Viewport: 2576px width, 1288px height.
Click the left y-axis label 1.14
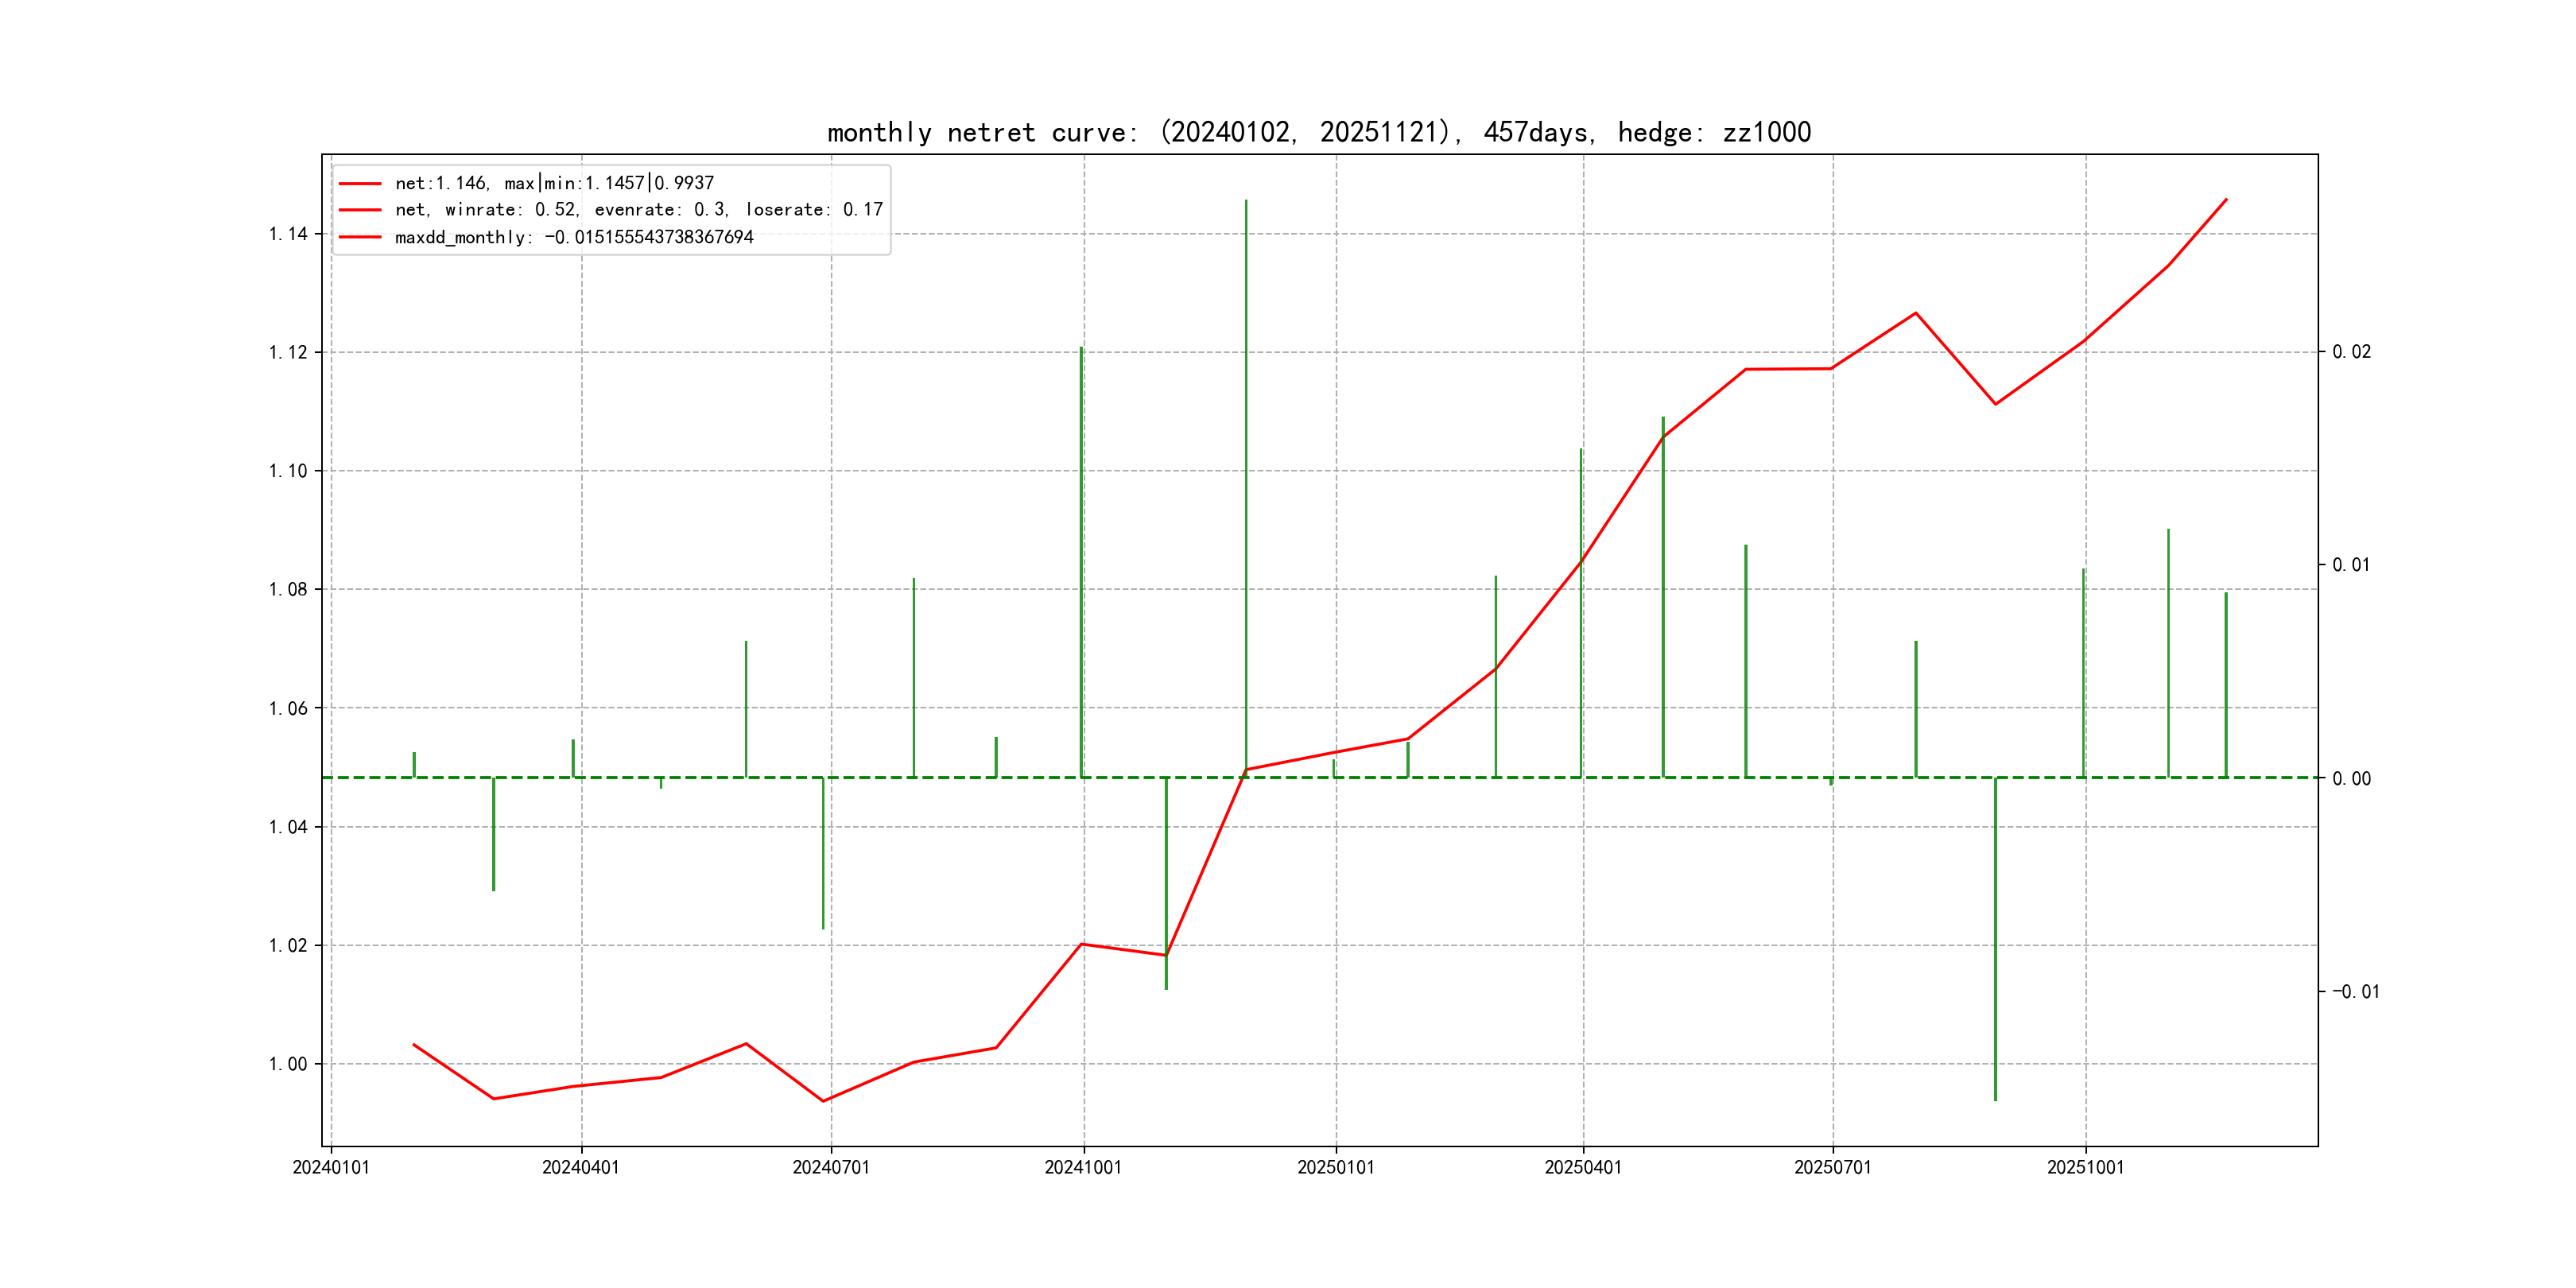point(288,234)
